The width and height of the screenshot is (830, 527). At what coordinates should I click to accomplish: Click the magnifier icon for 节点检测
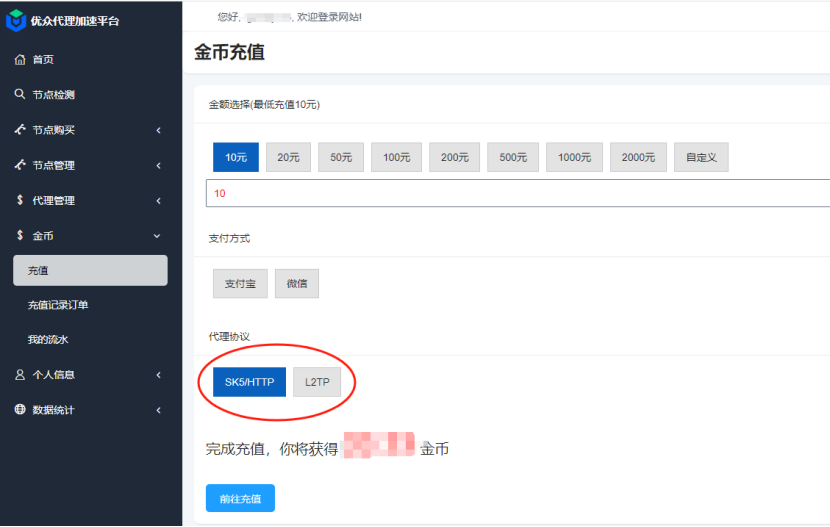pyautogui.click(x=20, y=95)
